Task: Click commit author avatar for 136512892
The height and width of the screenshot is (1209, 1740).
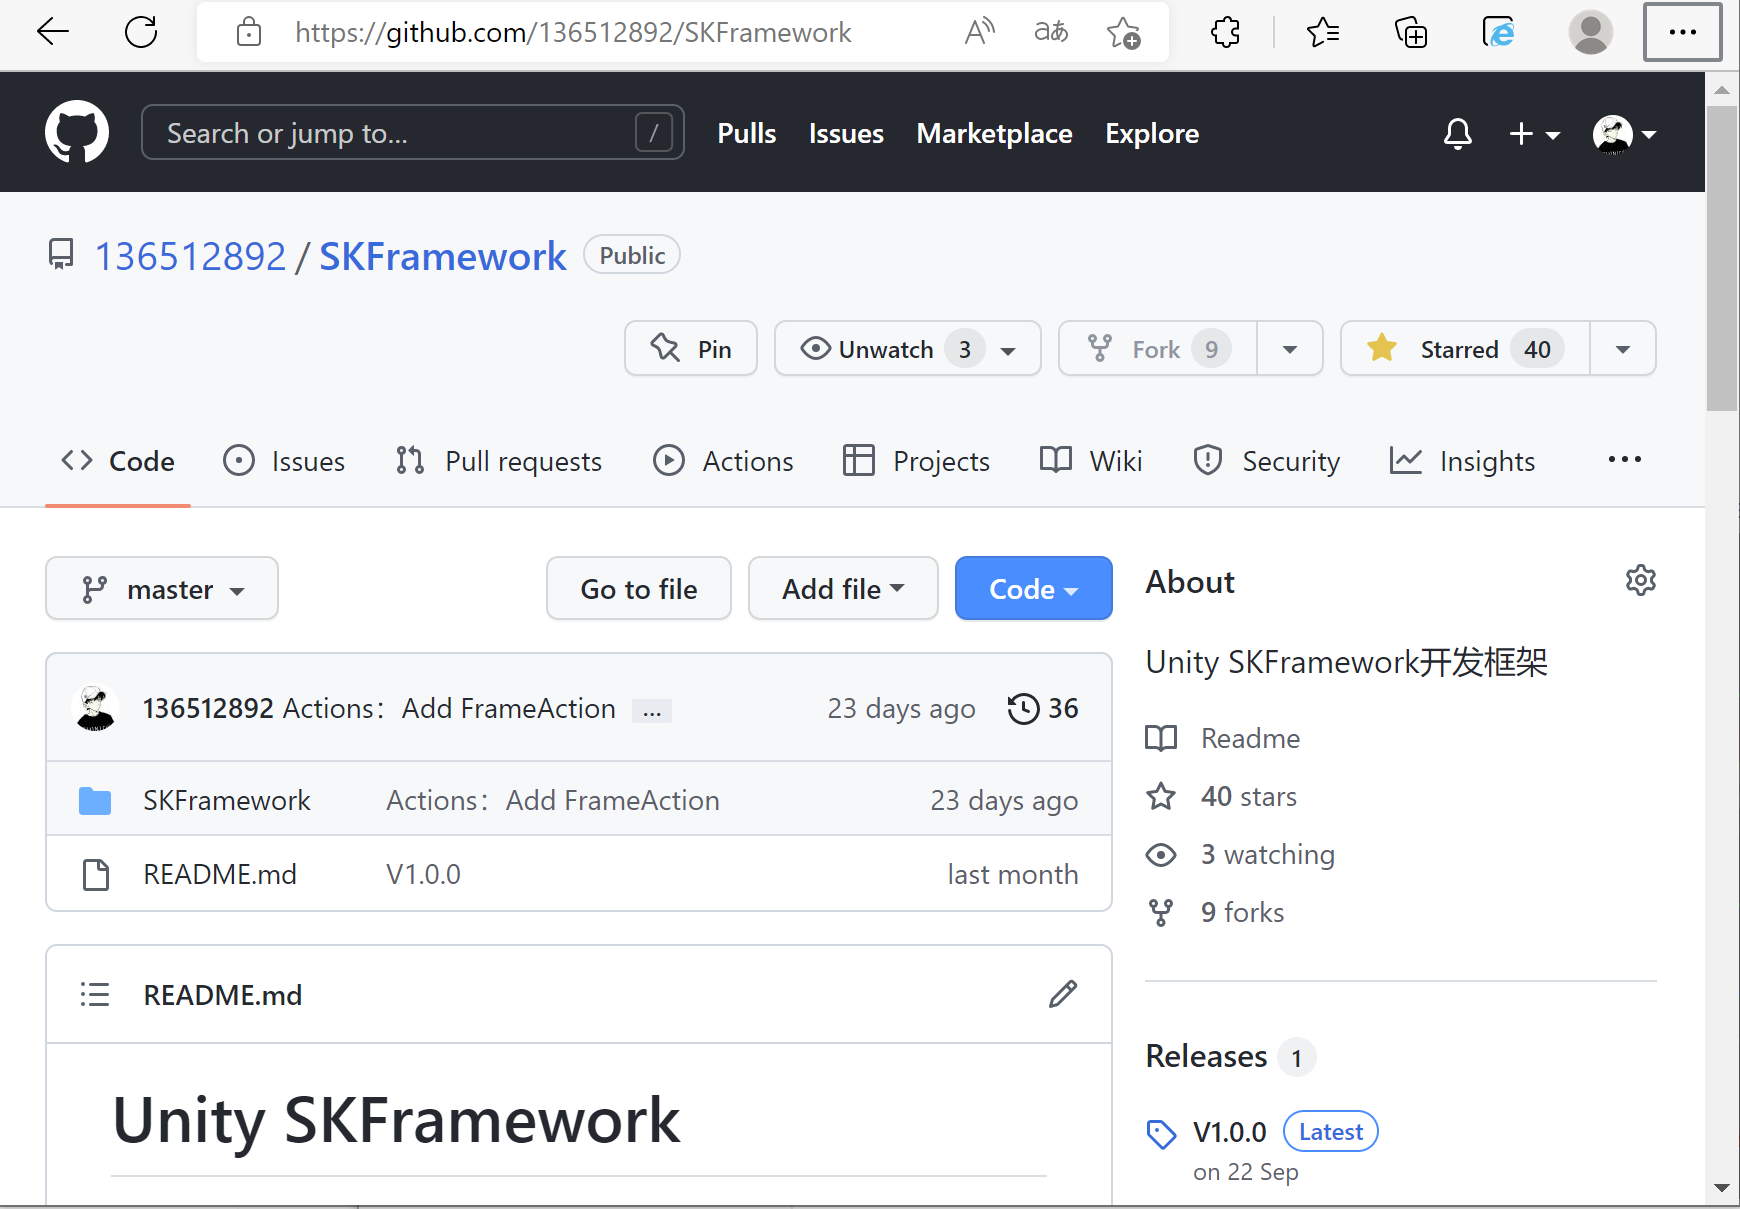Action: (x=96, y=708)
